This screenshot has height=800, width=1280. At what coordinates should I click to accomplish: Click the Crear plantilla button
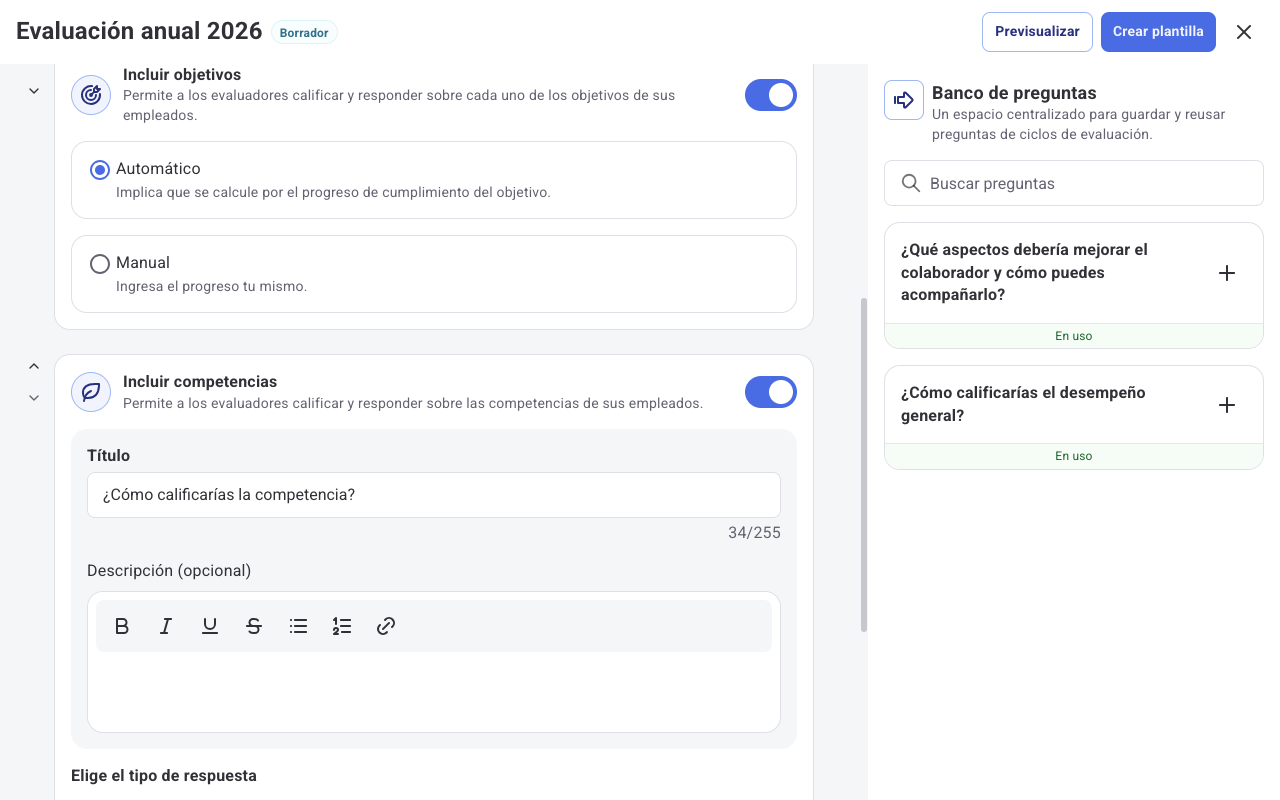click(1158, 32)
